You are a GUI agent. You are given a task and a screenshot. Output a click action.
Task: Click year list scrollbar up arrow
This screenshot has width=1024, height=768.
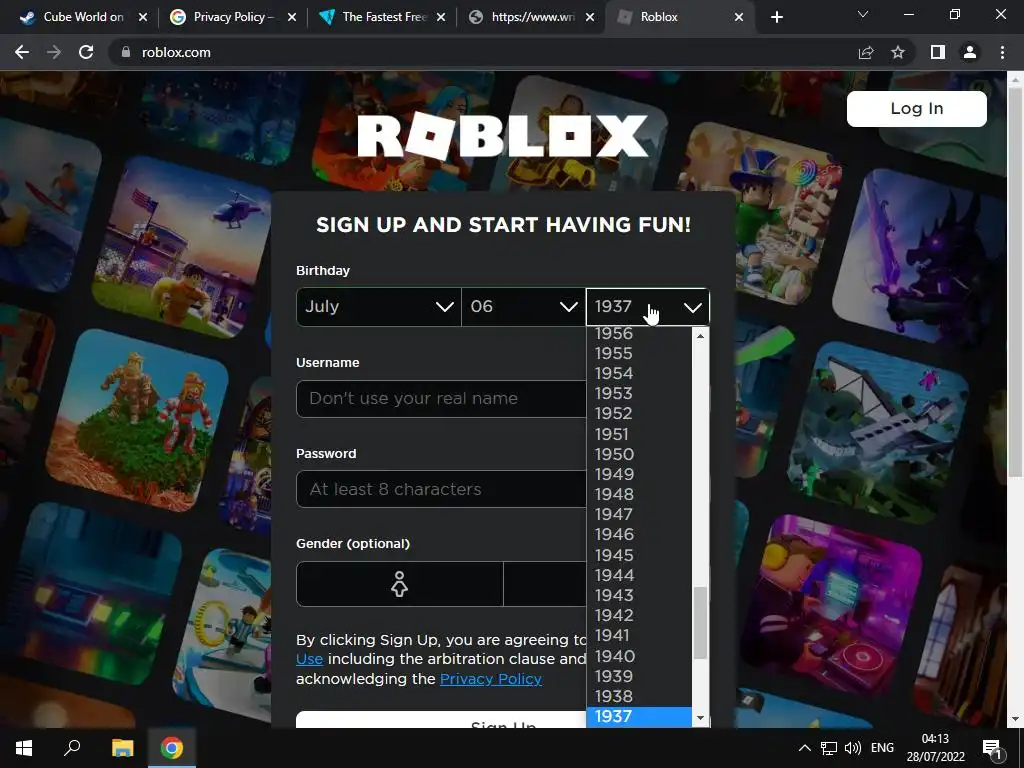point(700,336)
